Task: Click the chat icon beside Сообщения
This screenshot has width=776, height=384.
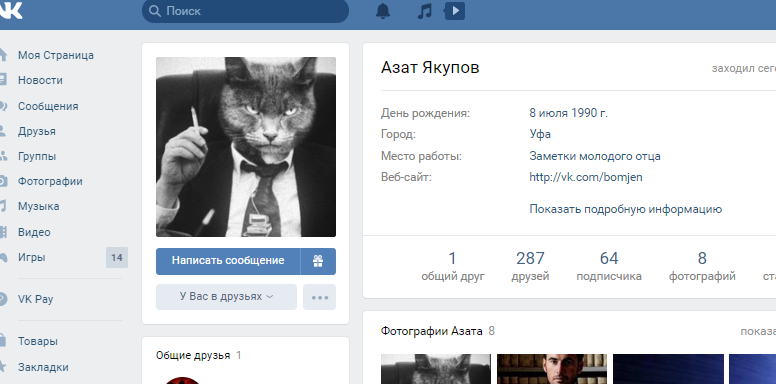Action: click(2, 106)
